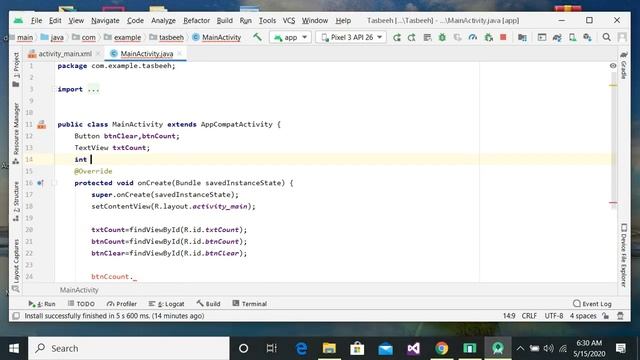The image size is (640, 360).
Task: Open the Logcat tool window
Action: click(167, 304)
